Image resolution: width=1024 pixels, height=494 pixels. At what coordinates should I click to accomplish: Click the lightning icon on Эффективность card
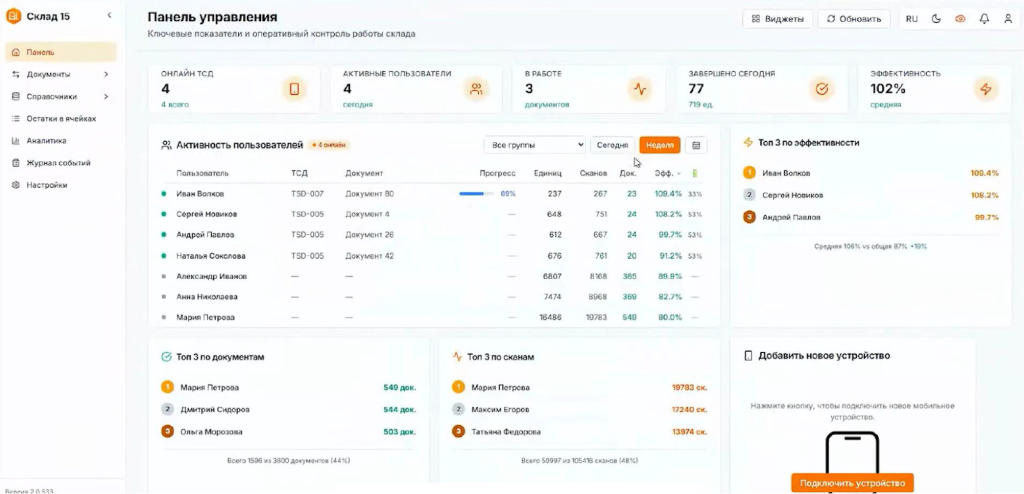(x=986, y=89)
